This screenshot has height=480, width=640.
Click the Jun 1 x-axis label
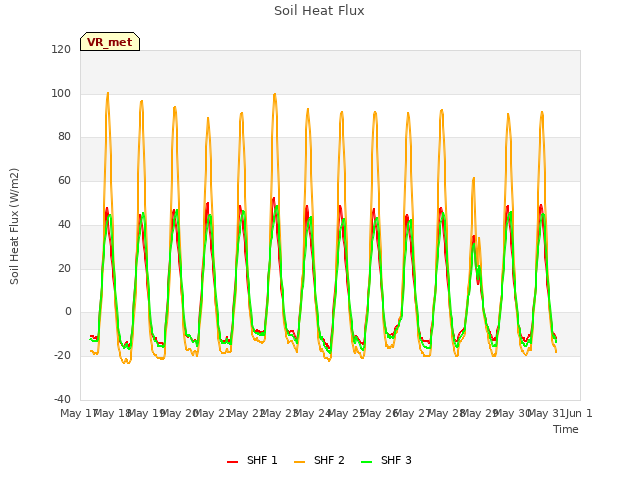point(579,413)
